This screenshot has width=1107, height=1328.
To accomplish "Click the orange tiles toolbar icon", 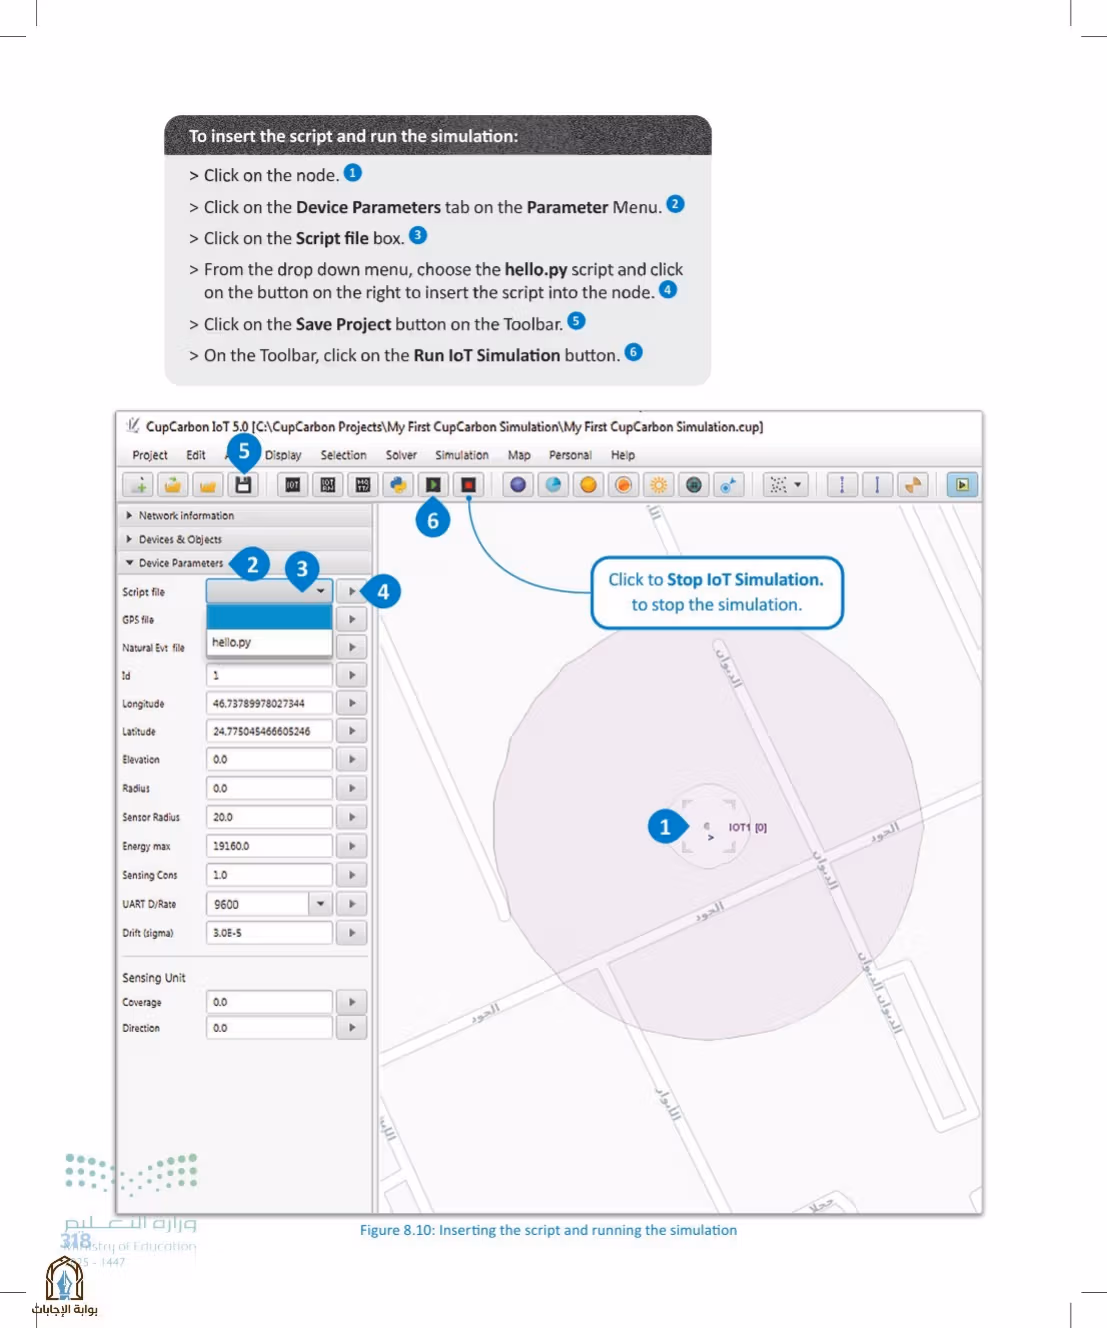I will click(912, 485).
